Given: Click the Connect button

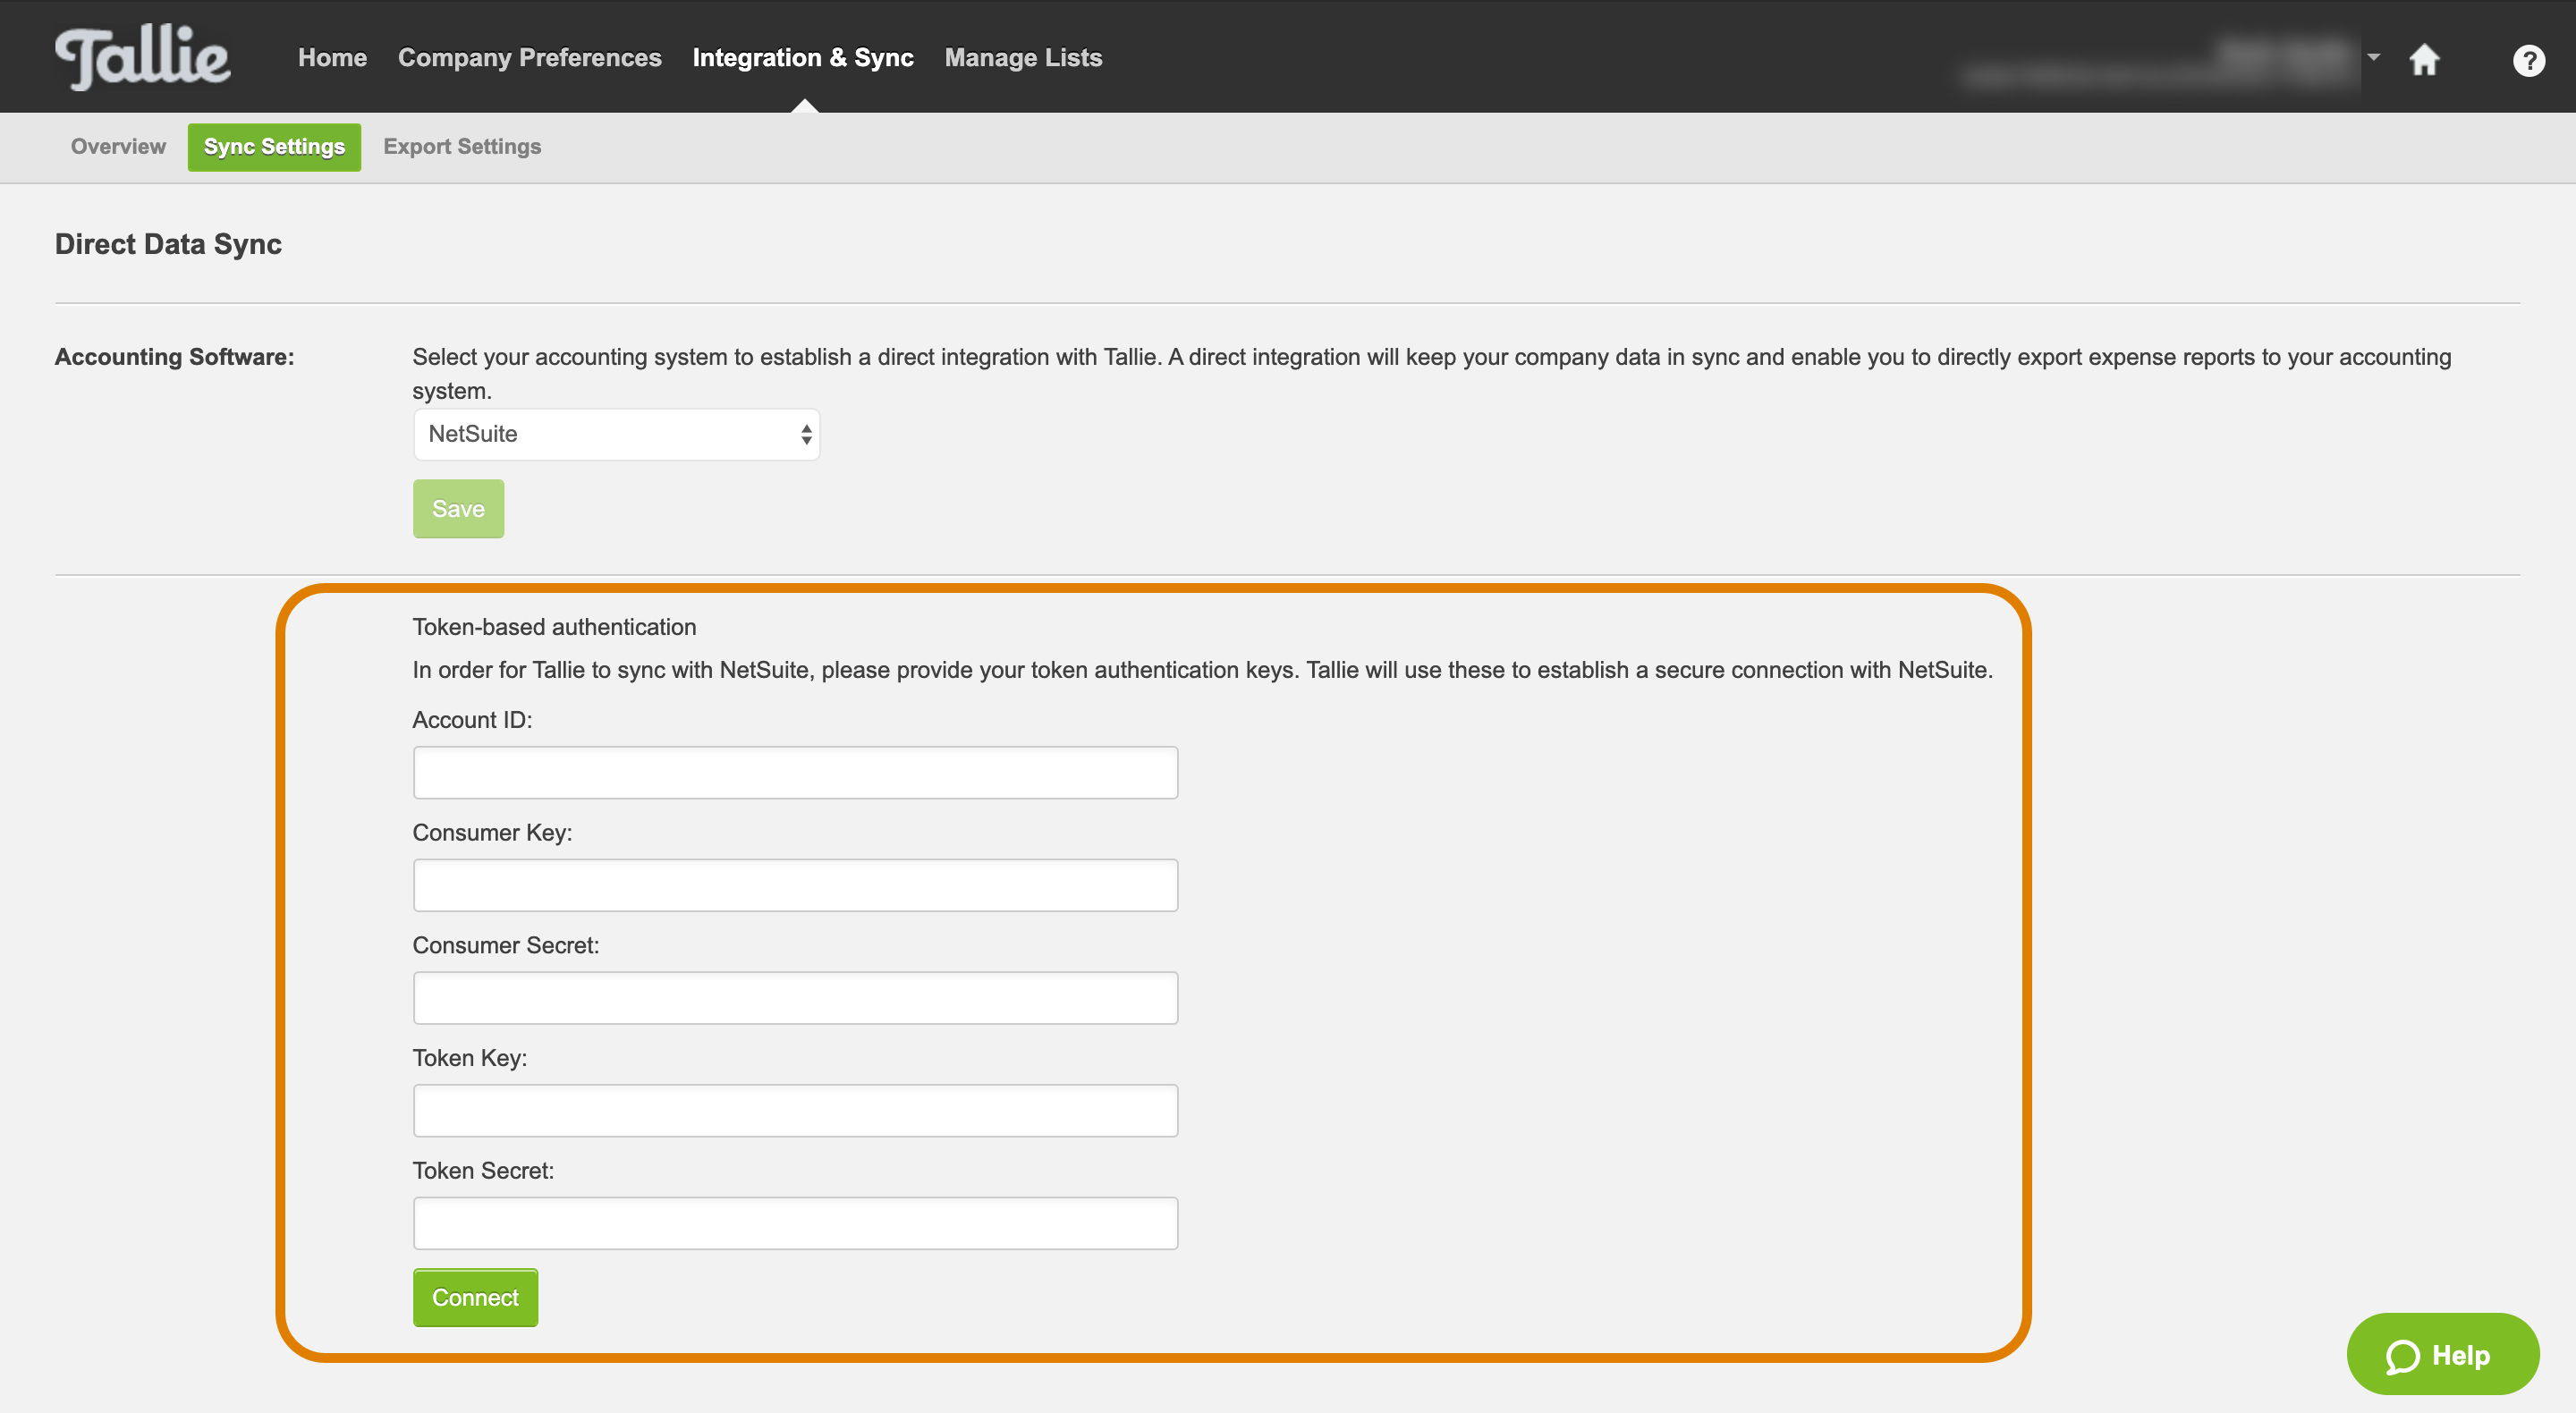Looking at the screenshot, I should pyautogui.click(x=475, y=1297).
